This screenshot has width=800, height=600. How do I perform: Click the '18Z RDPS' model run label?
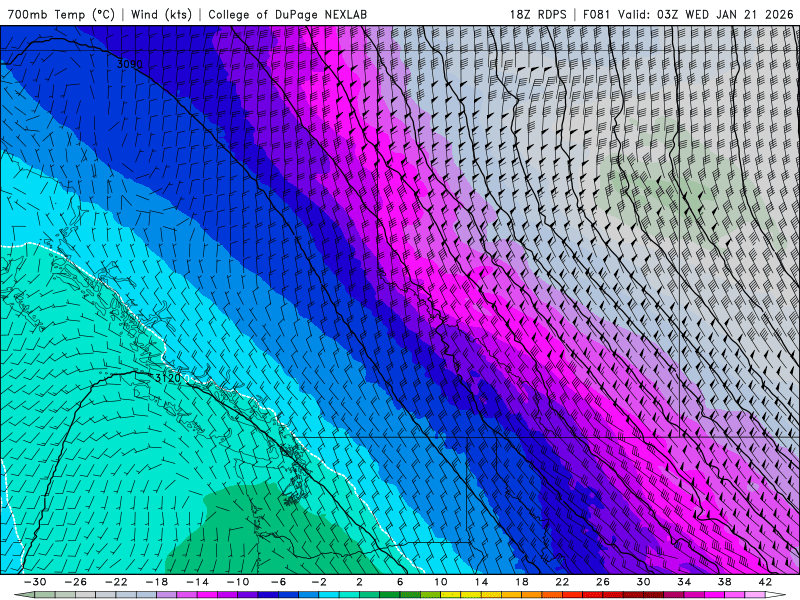538,15
